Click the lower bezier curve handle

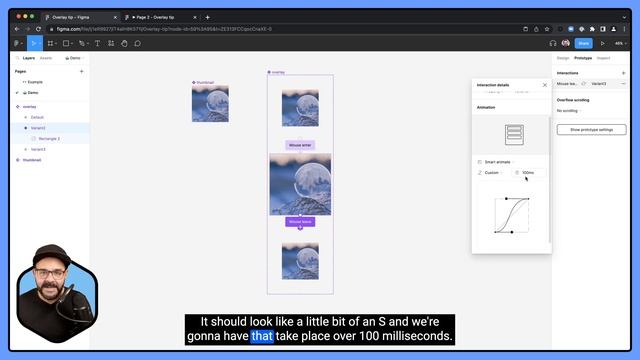(512, 232)
